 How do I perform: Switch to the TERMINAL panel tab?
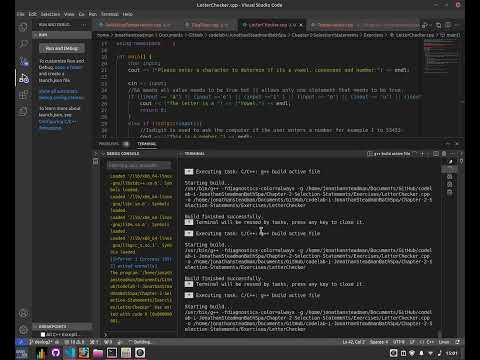coord(147,144)
